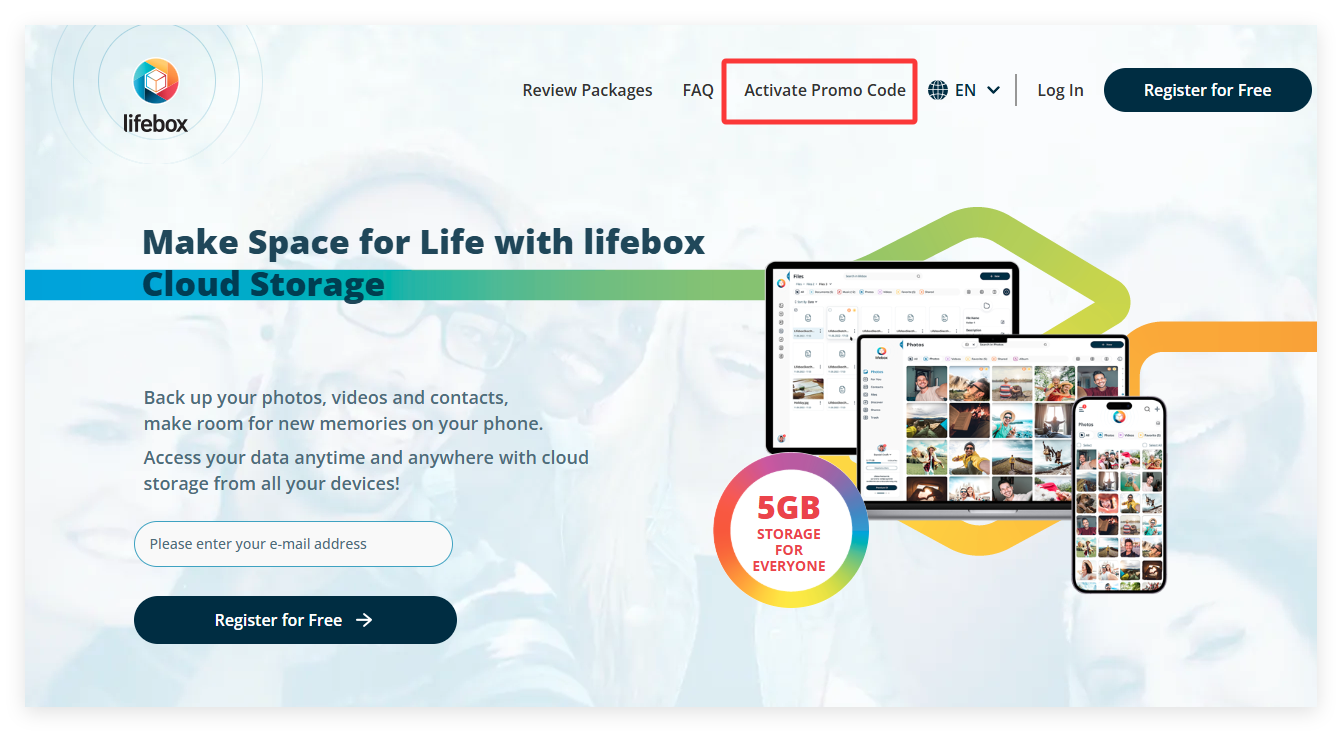This screenshot has width=1342, height=732.
Task: Open the Review Packages menu item
Action: [587, 90]
